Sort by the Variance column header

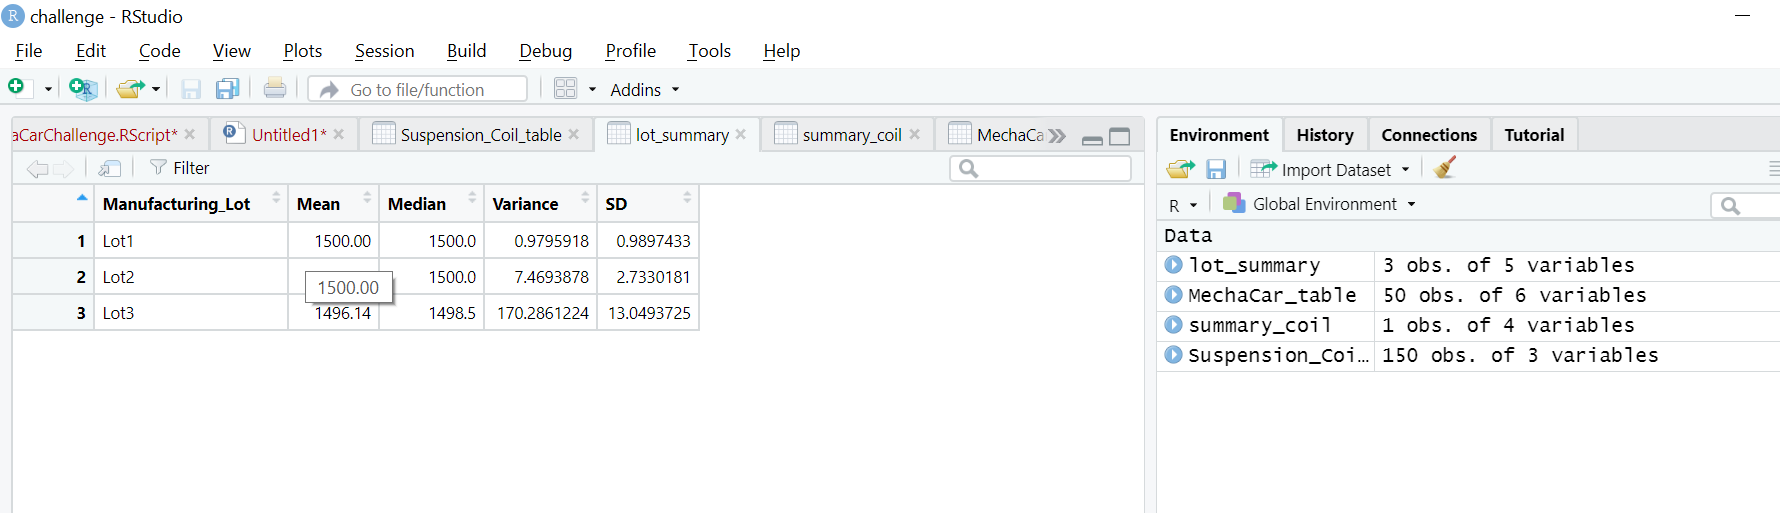541,204
